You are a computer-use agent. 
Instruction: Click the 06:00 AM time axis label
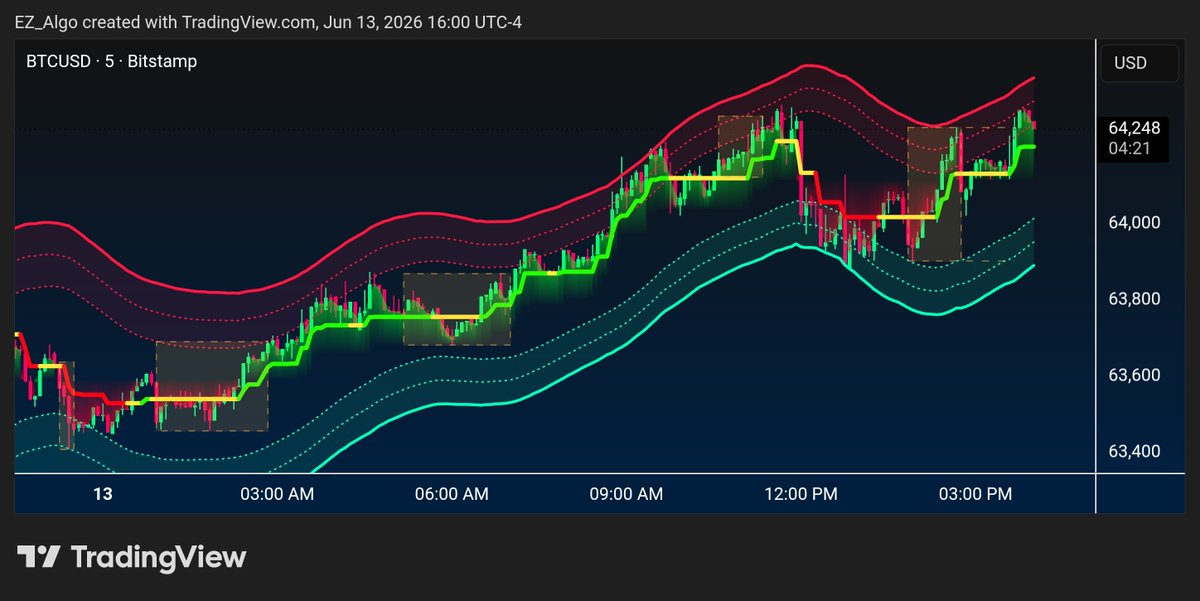pos(451,494)
